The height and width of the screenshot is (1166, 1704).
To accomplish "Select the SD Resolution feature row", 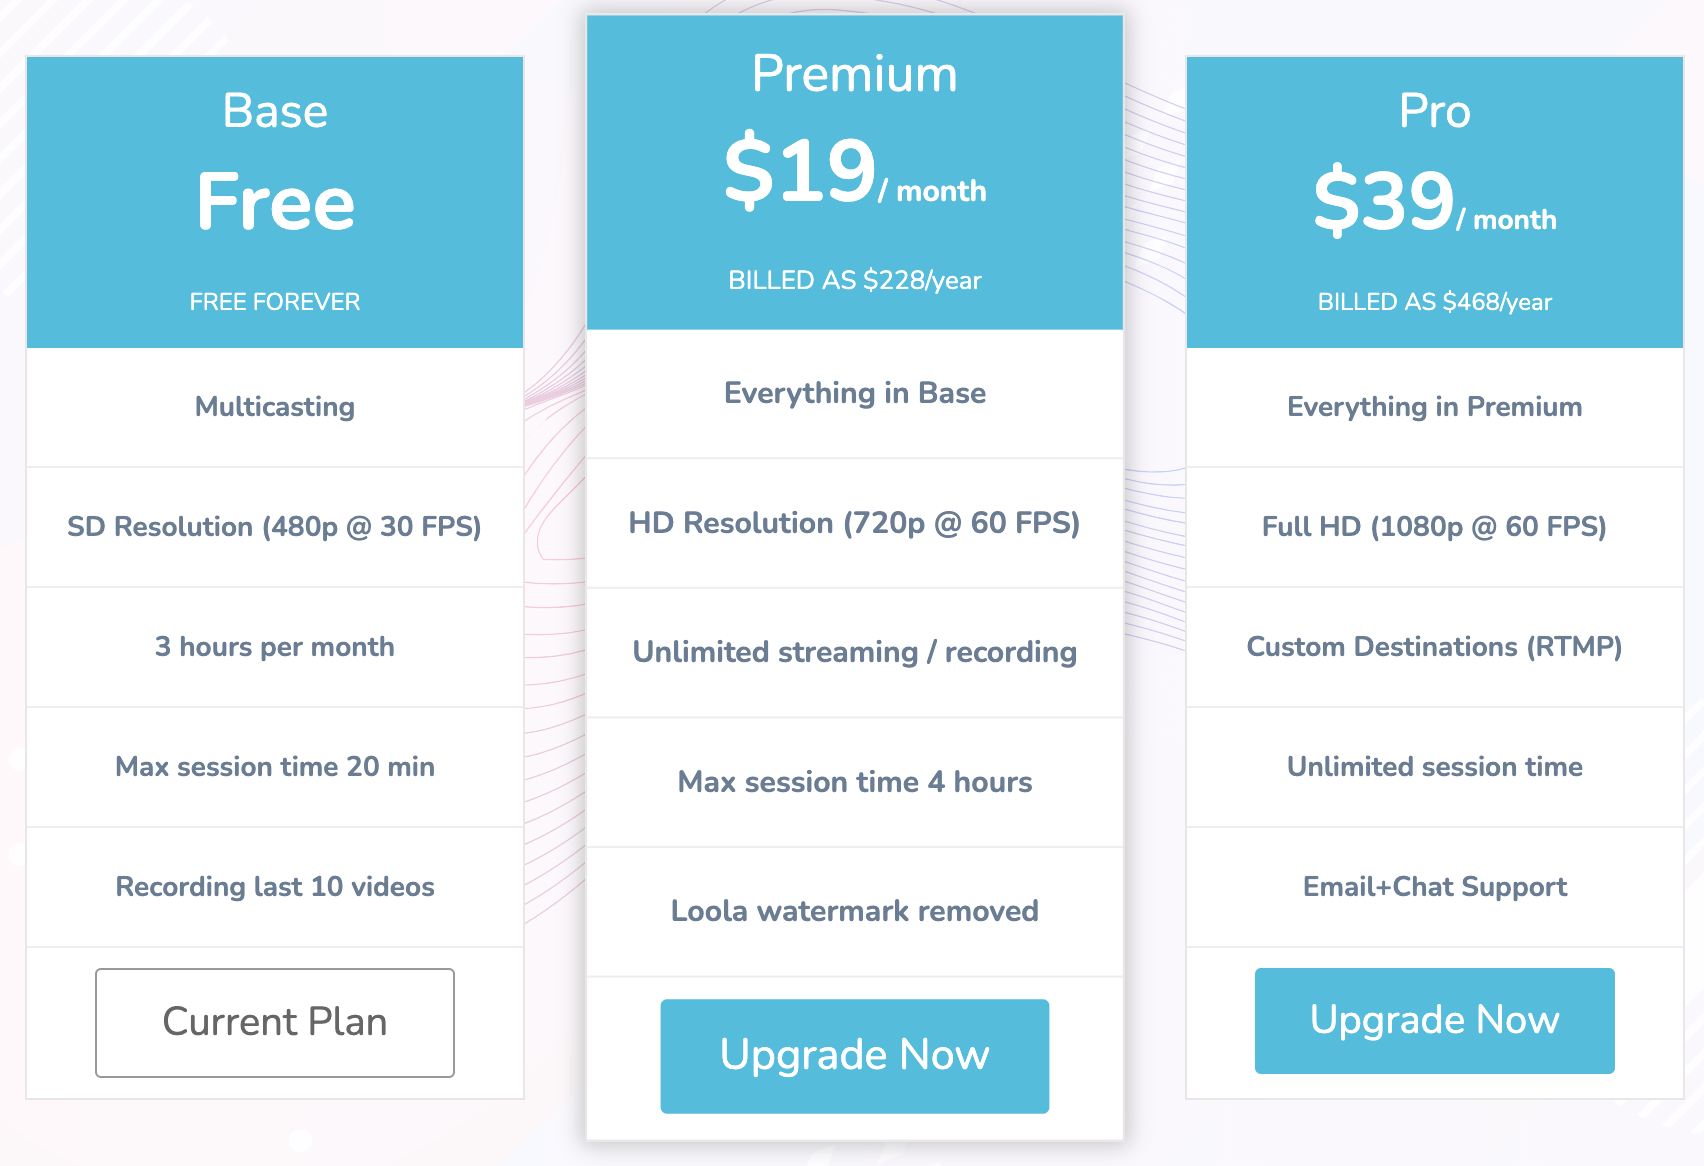I will pyautogui.click(x=275, y=527).
